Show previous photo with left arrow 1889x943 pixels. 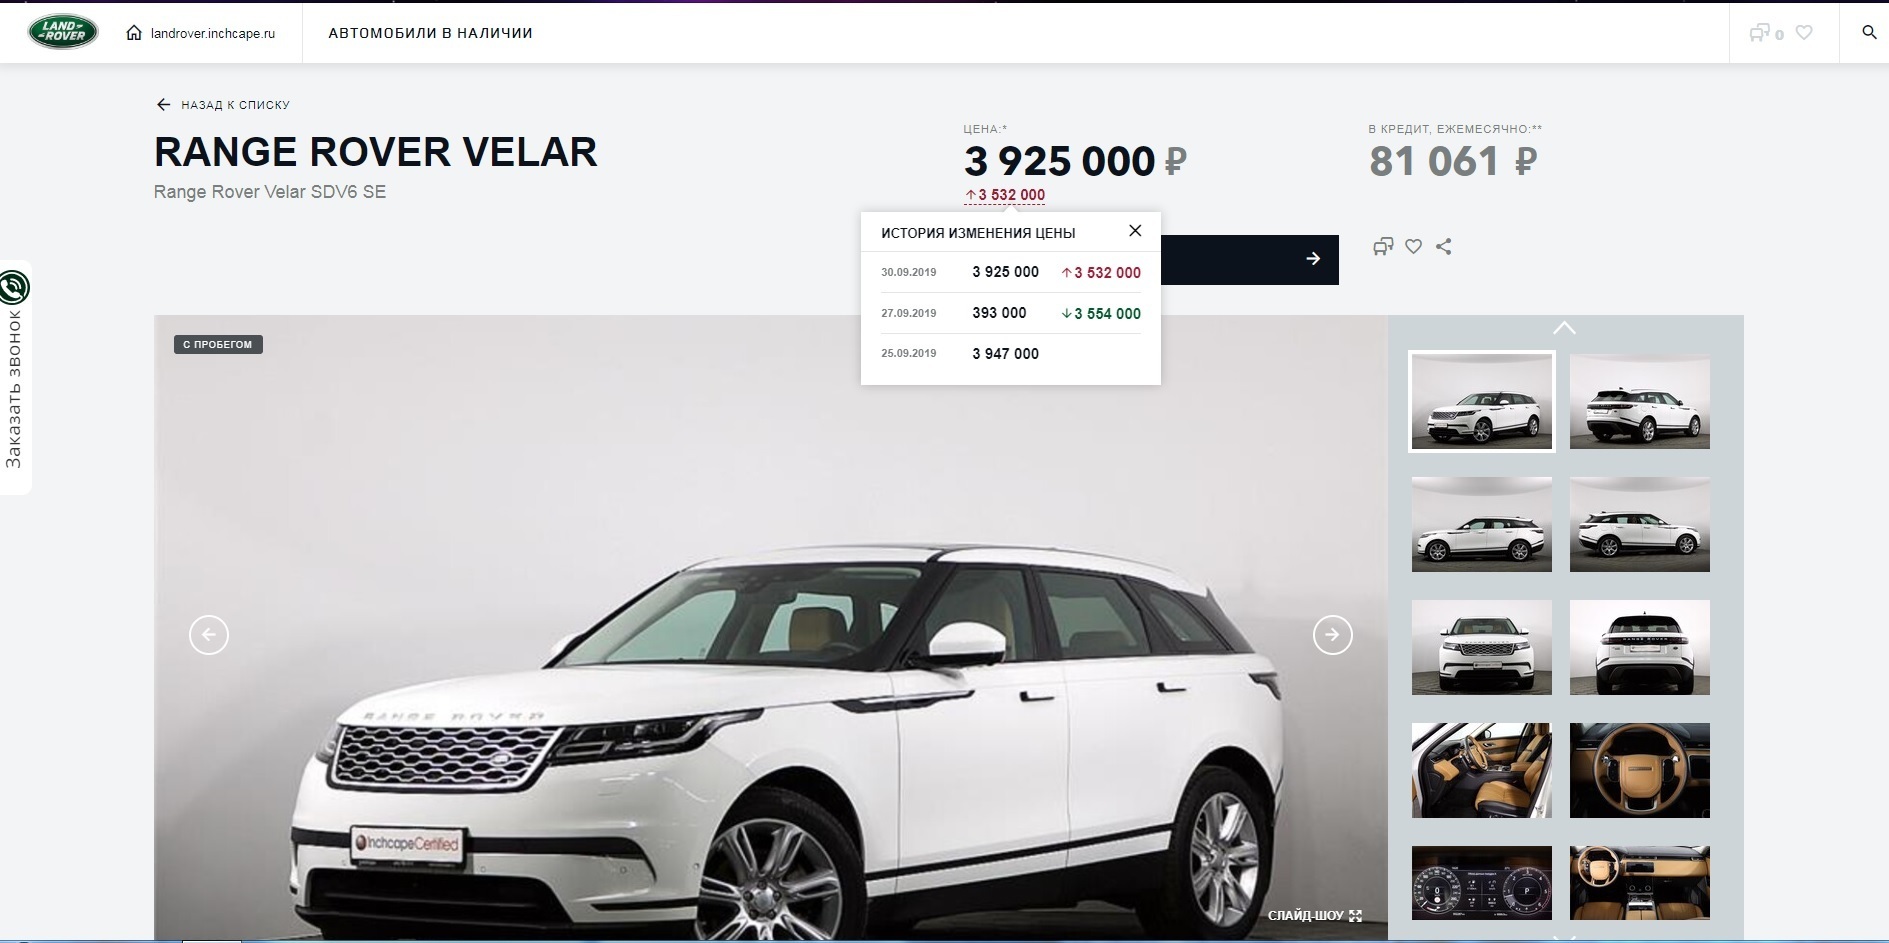209,635
